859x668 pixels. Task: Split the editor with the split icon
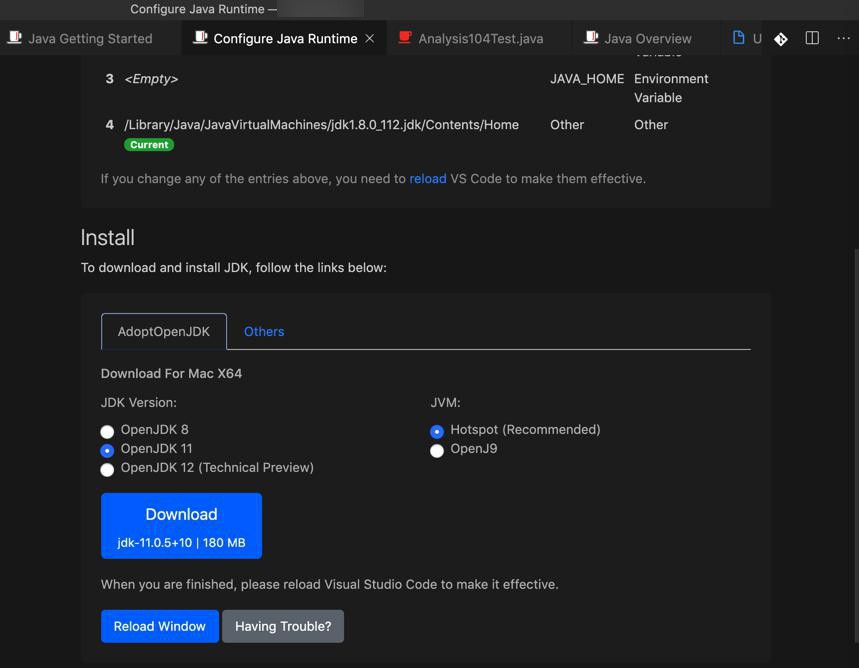(x=812, y=38)
